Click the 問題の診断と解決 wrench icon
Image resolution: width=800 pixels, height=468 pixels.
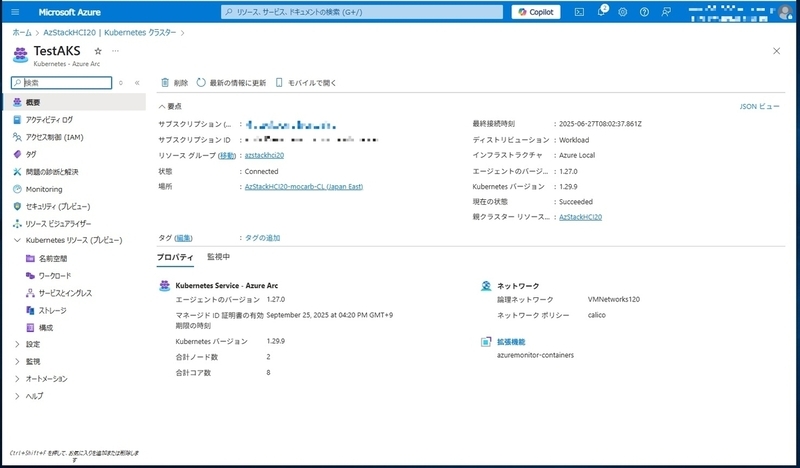(17, 172)
